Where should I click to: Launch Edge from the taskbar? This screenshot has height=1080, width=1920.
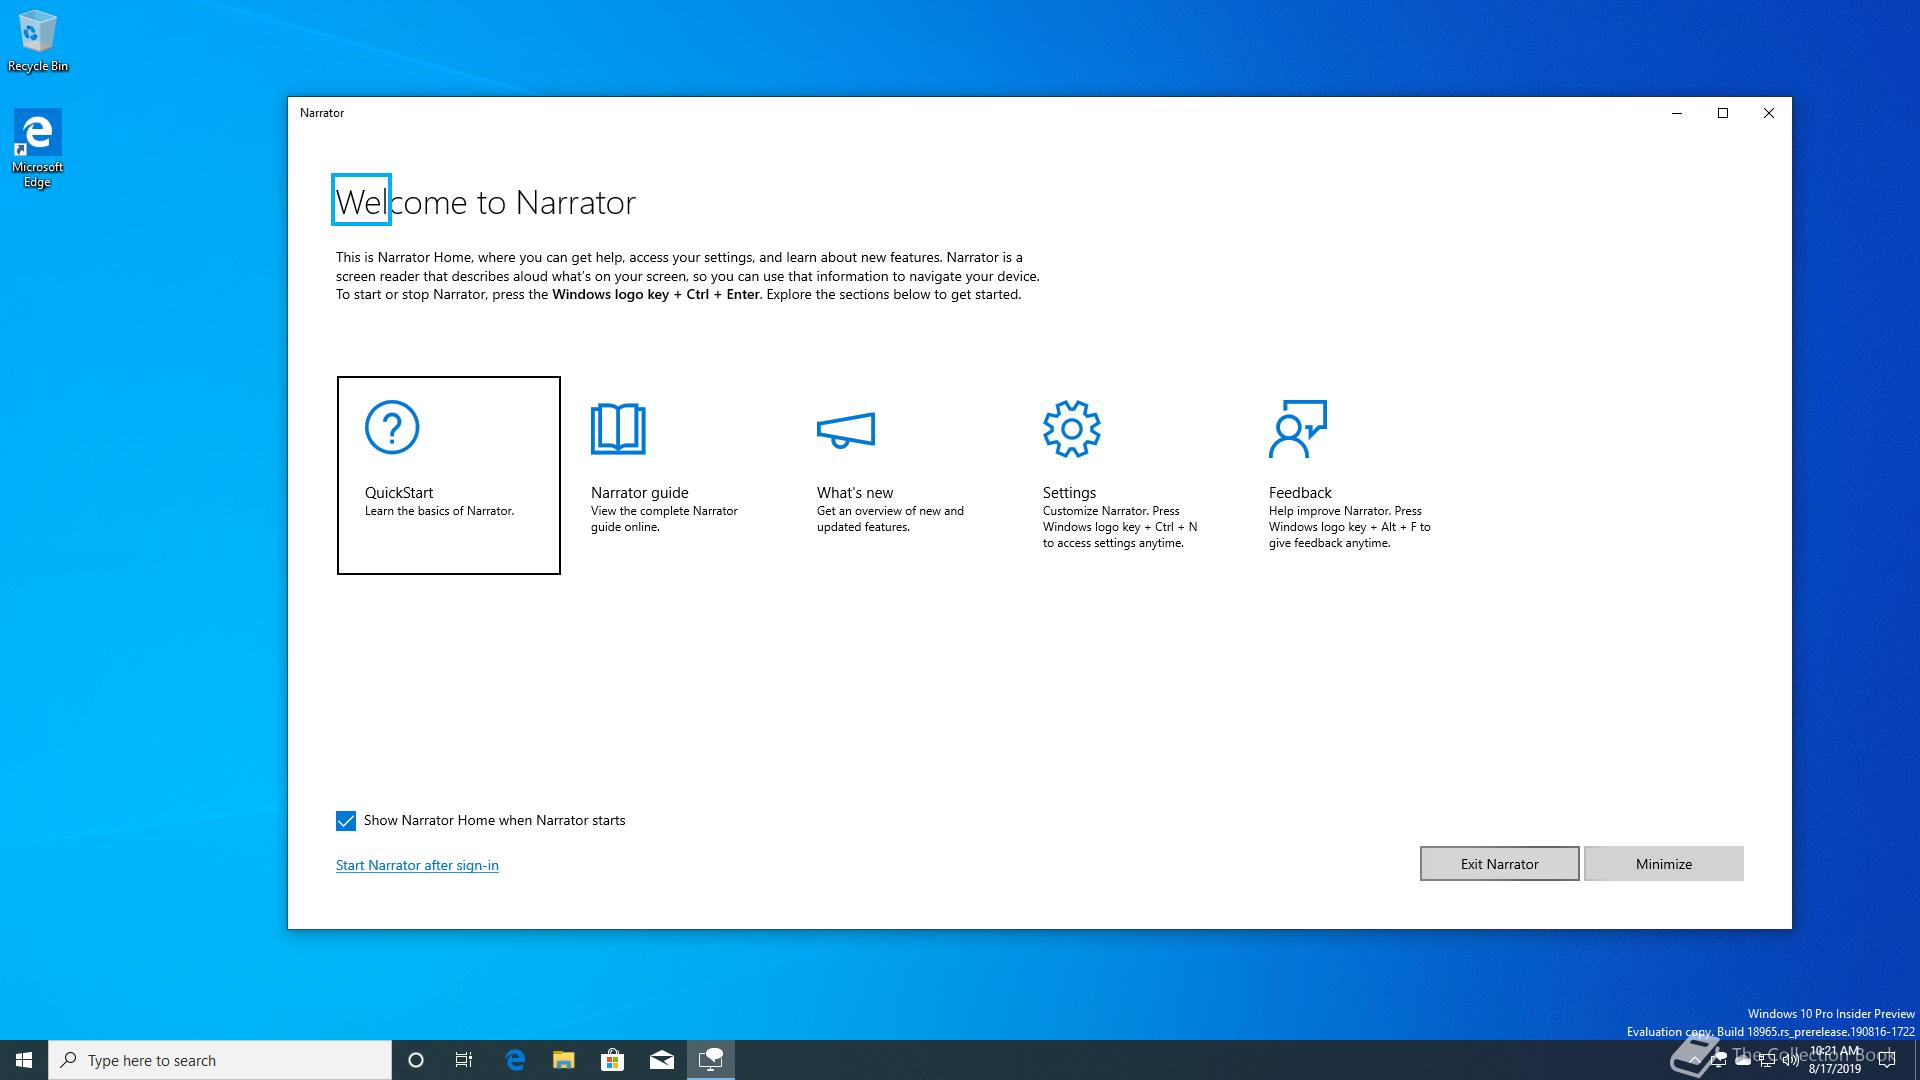515,1060
